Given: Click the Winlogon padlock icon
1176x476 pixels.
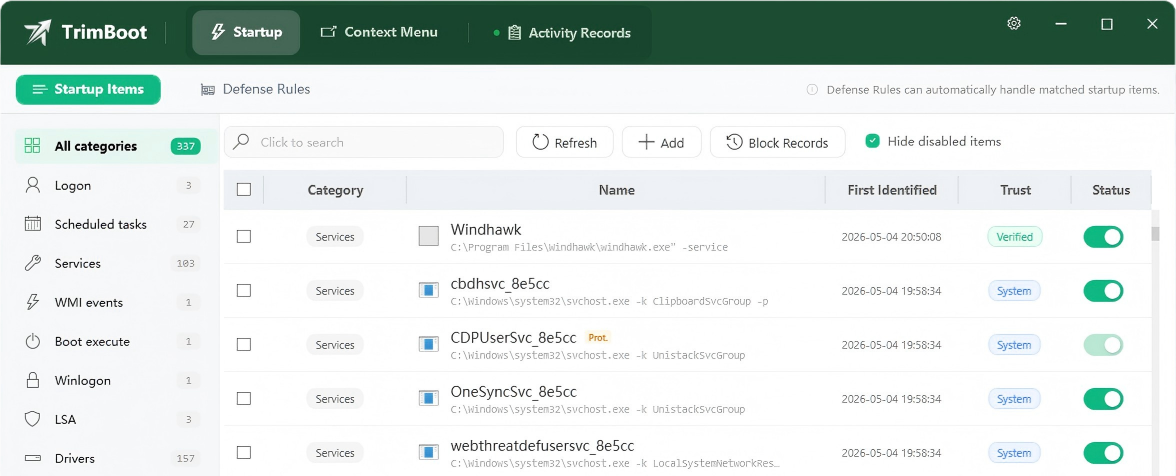Looking at the screenshot, I should pos(32,380).
